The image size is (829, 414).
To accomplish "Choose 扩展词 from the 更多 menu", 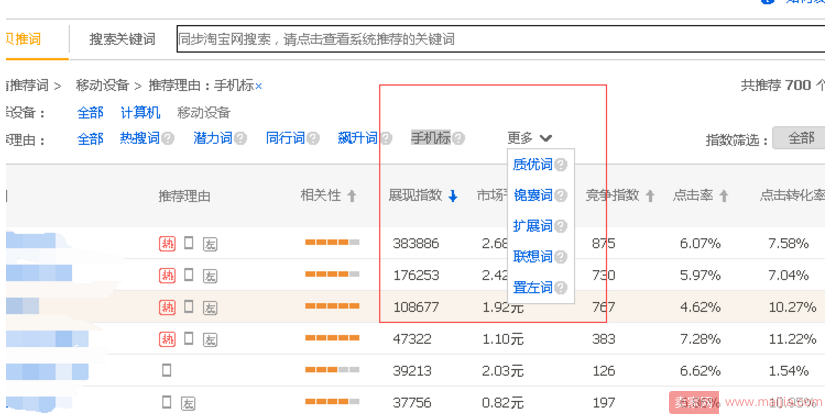I will pos(532,226).
